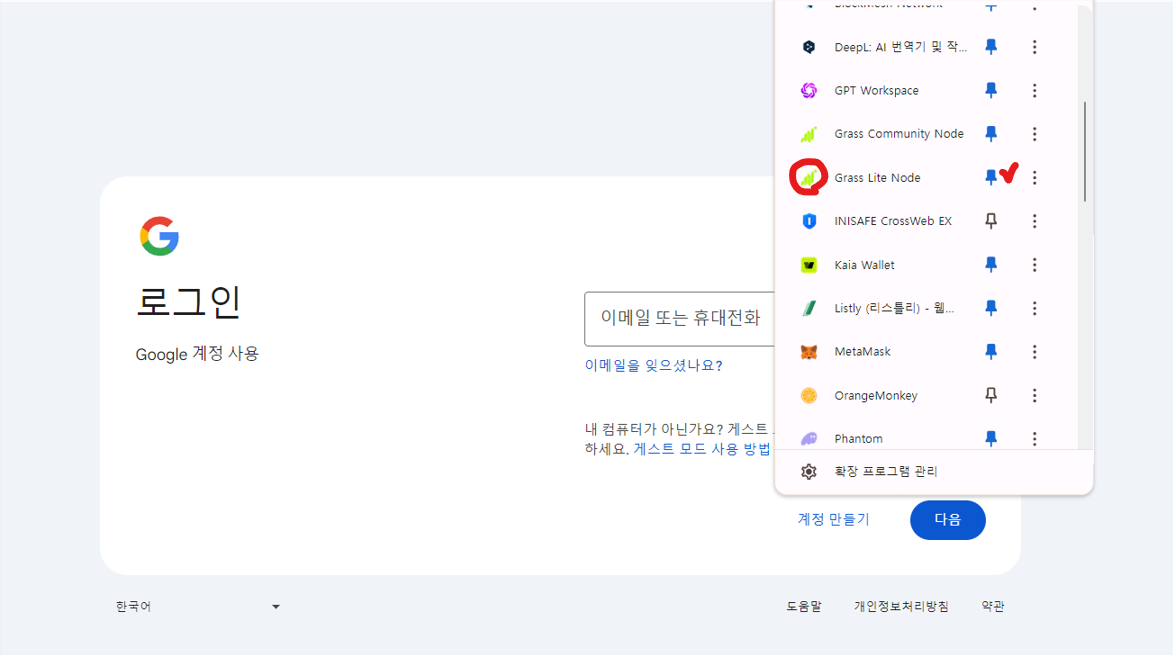Viewport: 1173px width, 655px height.
Task: Open more options for INISAFE CrossWeb EX
Action: click(1035, 221)
